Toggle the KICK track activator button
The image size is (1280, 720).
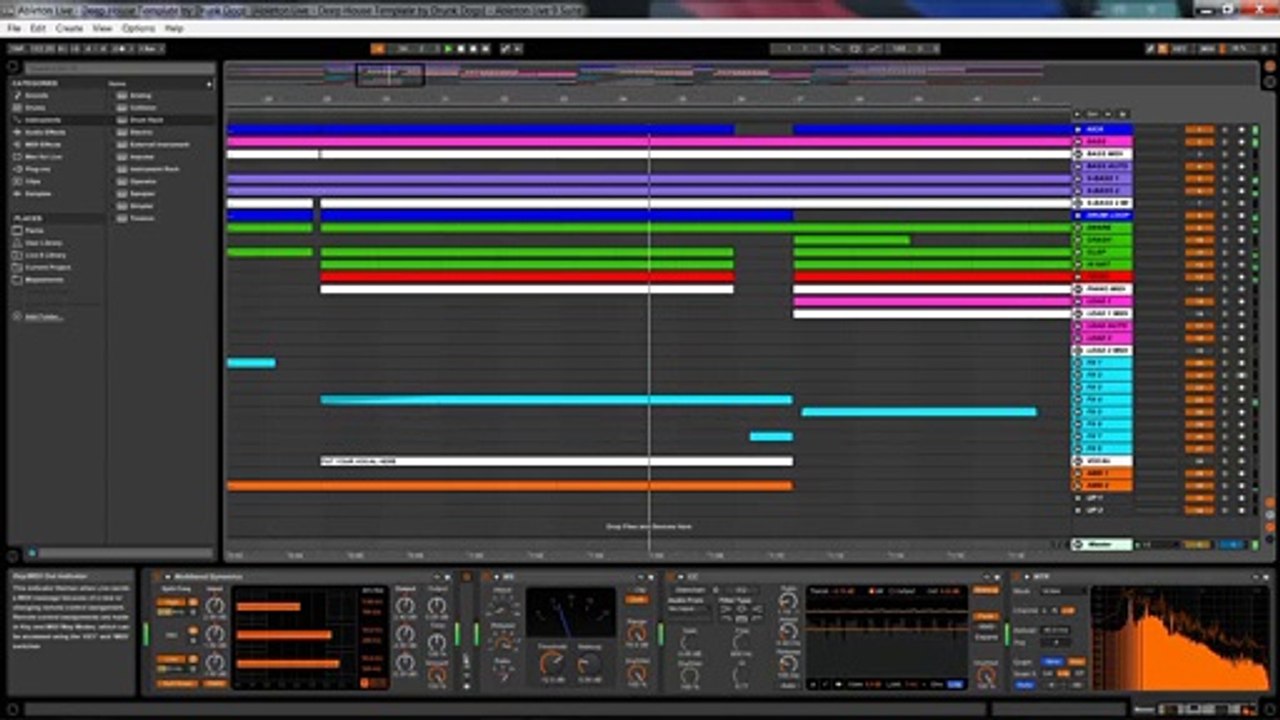(1199, 130)
